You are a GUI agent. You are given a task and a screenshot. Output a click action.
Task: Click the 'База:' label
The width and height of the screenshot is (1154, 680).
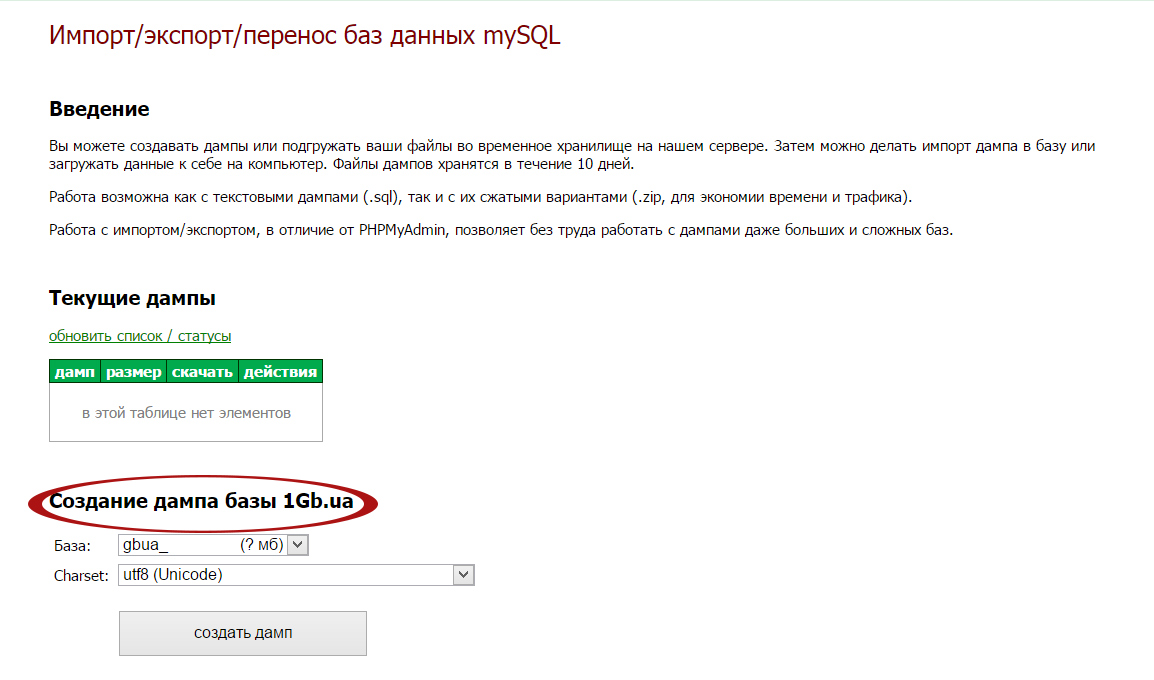tap(72, 546)
